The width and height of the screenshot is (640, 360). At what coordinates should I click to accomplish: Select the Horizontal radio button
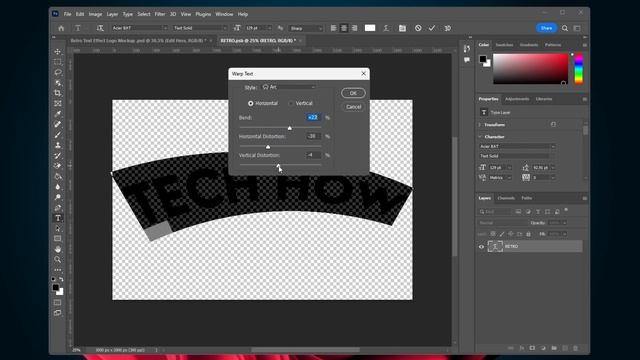point(251,104)
